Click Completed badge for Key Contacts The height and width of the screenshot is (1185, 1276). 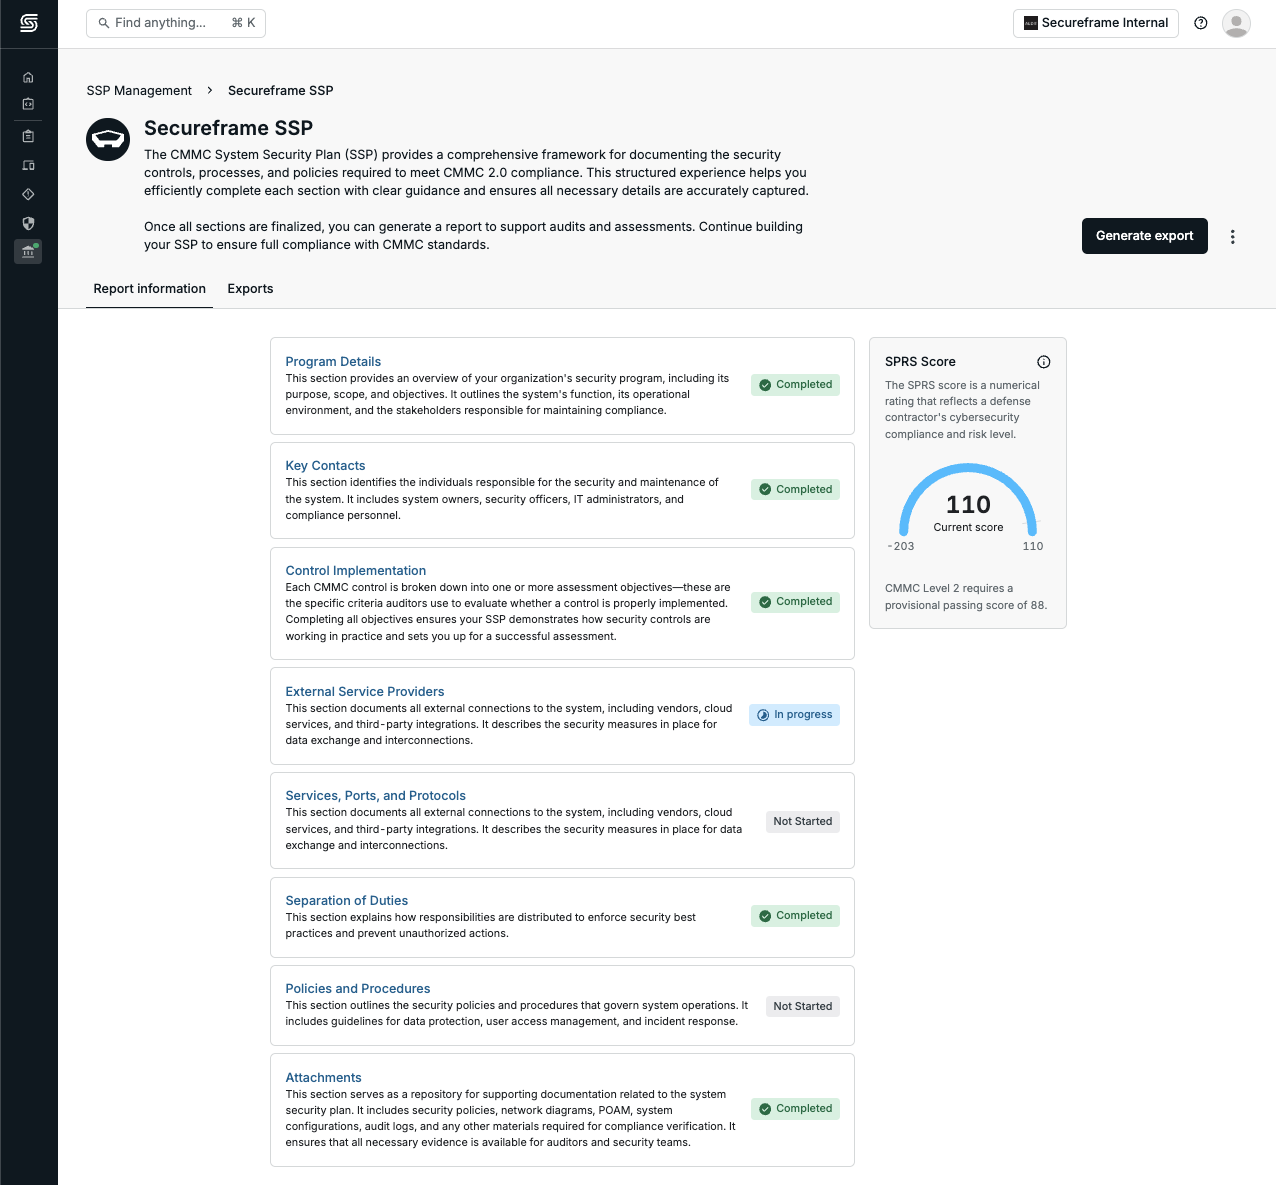(795, 490)
